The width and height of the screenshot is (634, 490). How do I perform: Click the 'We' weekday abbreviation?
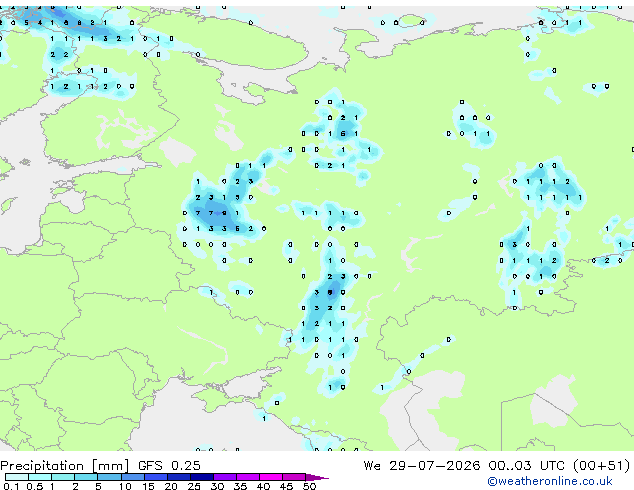coord(372,466)
